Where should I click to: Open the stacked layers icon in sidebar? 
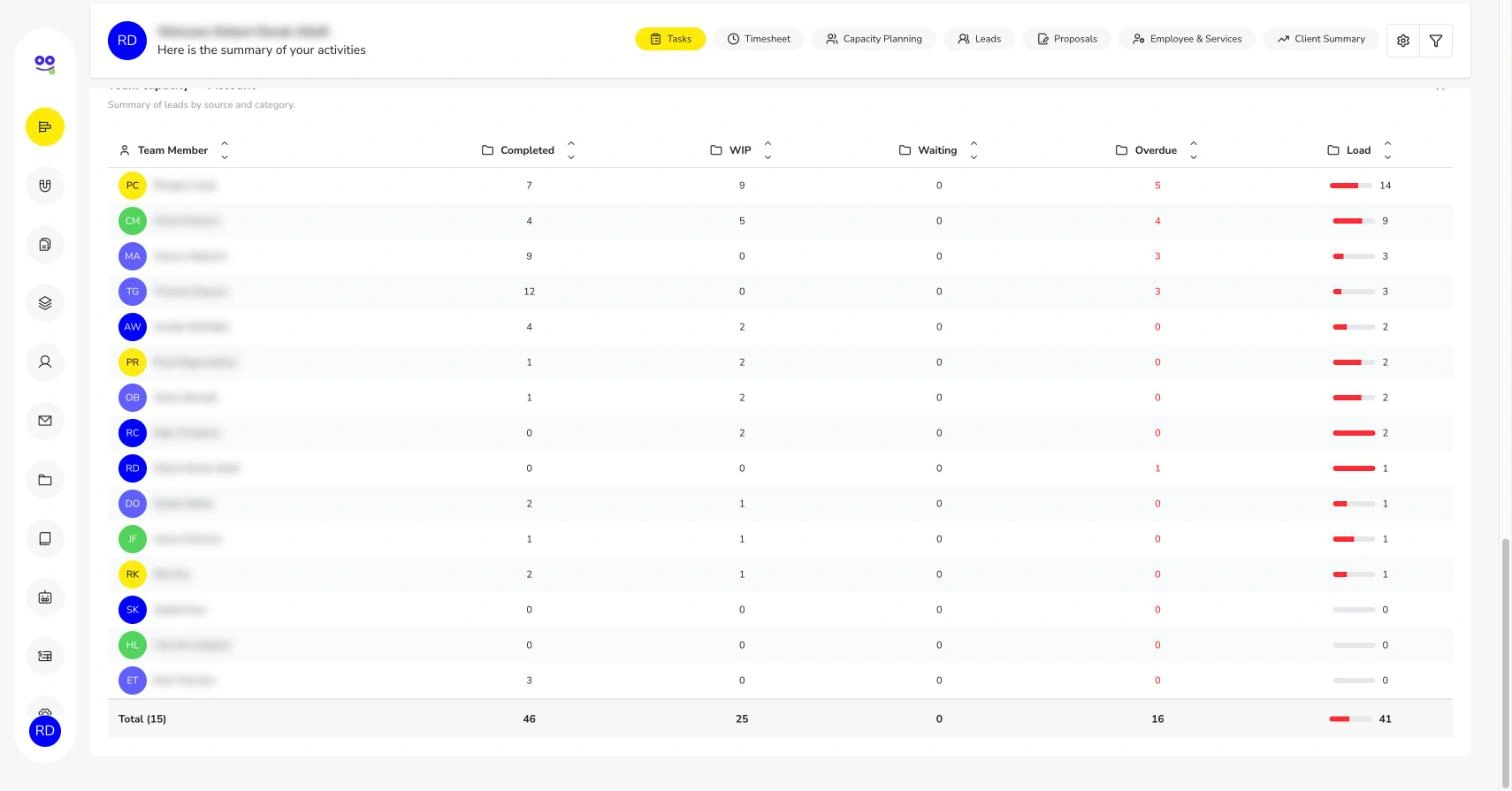coord(45,303)
